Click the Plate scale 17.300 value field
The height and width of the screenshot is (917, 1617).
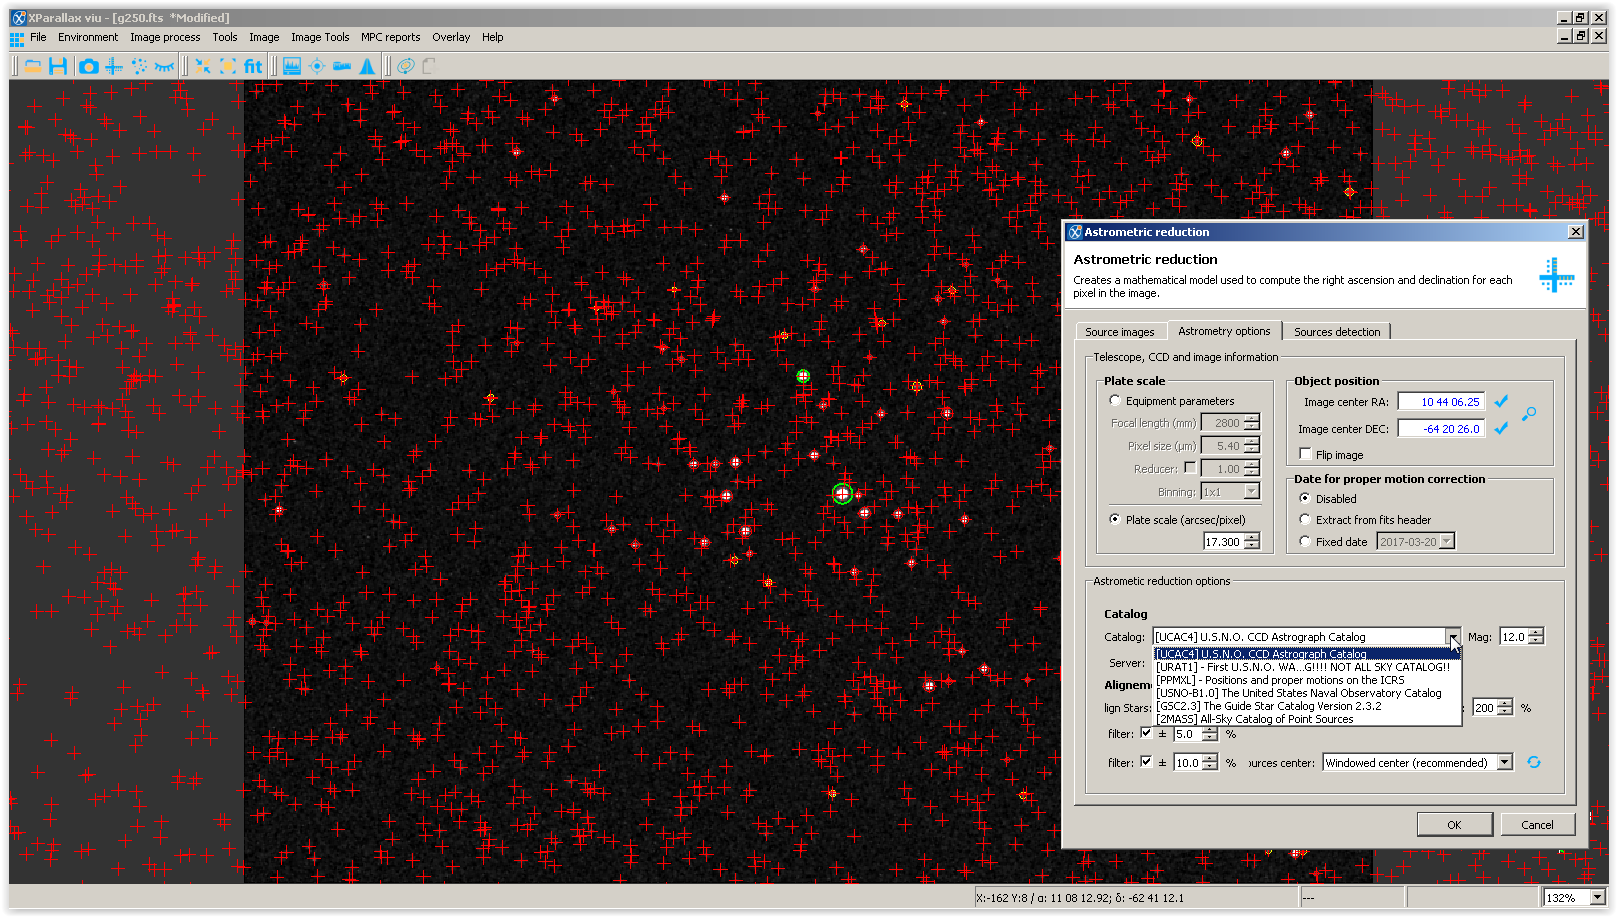[1223, 541]
